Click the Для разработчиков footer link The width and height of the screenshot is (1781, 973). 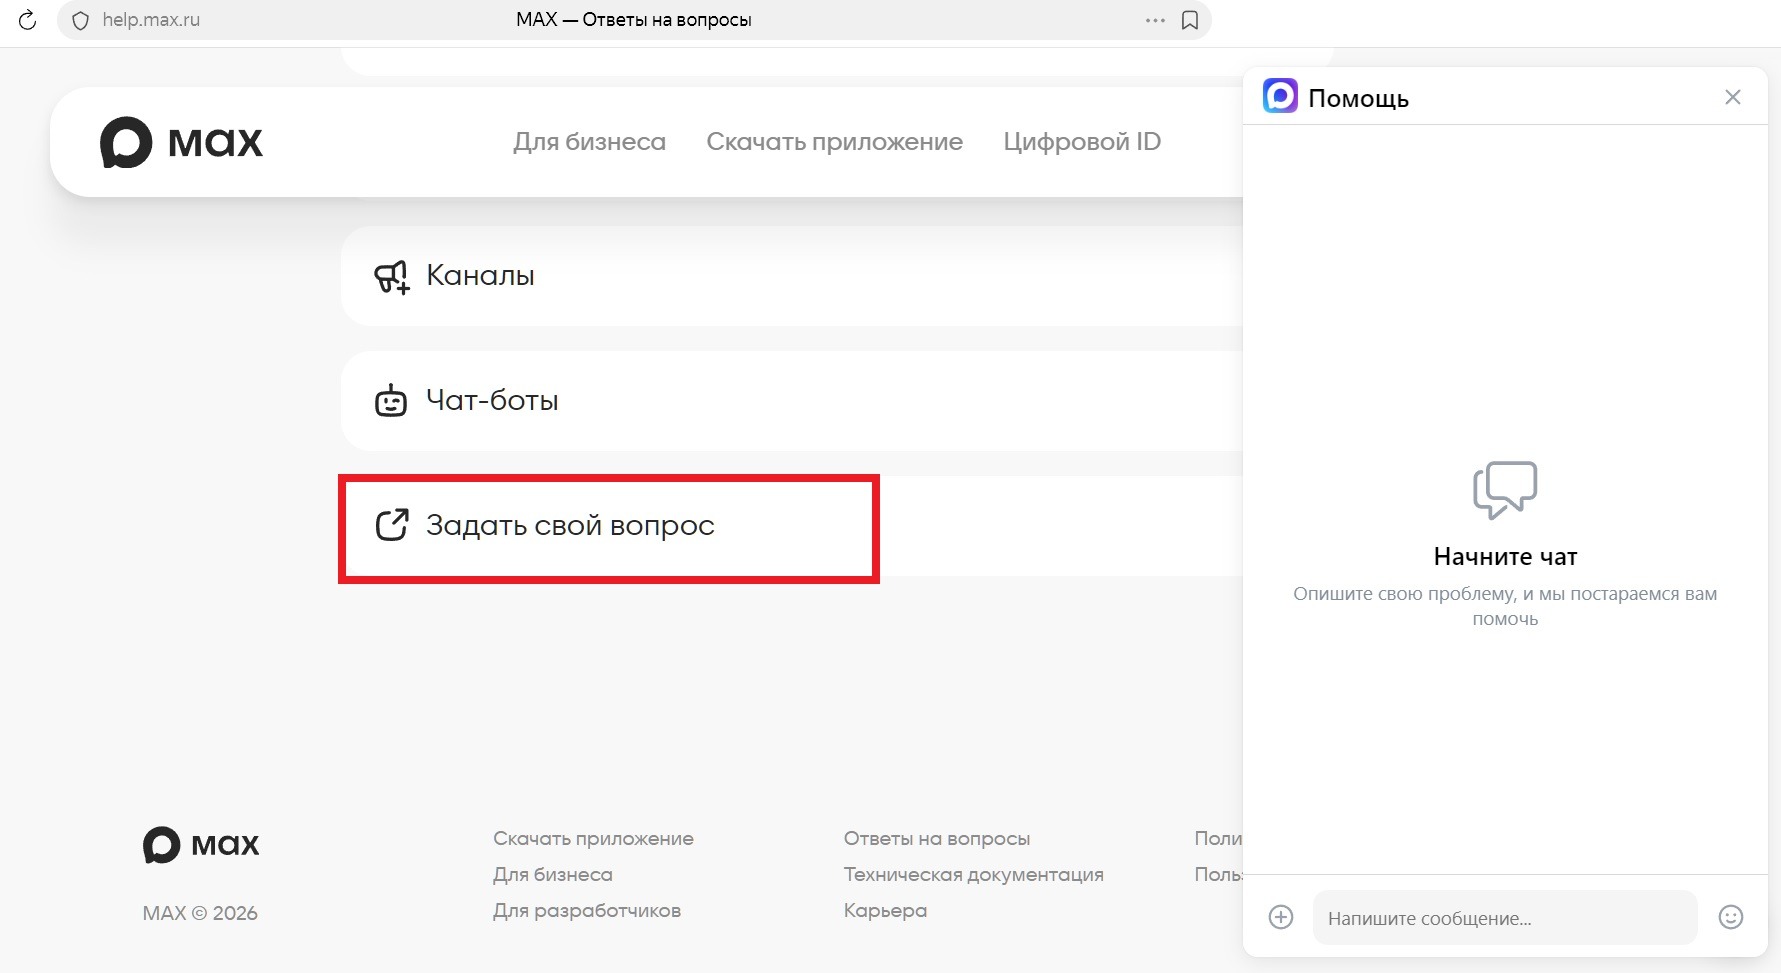pyautogui.click(x=586, y=911)
